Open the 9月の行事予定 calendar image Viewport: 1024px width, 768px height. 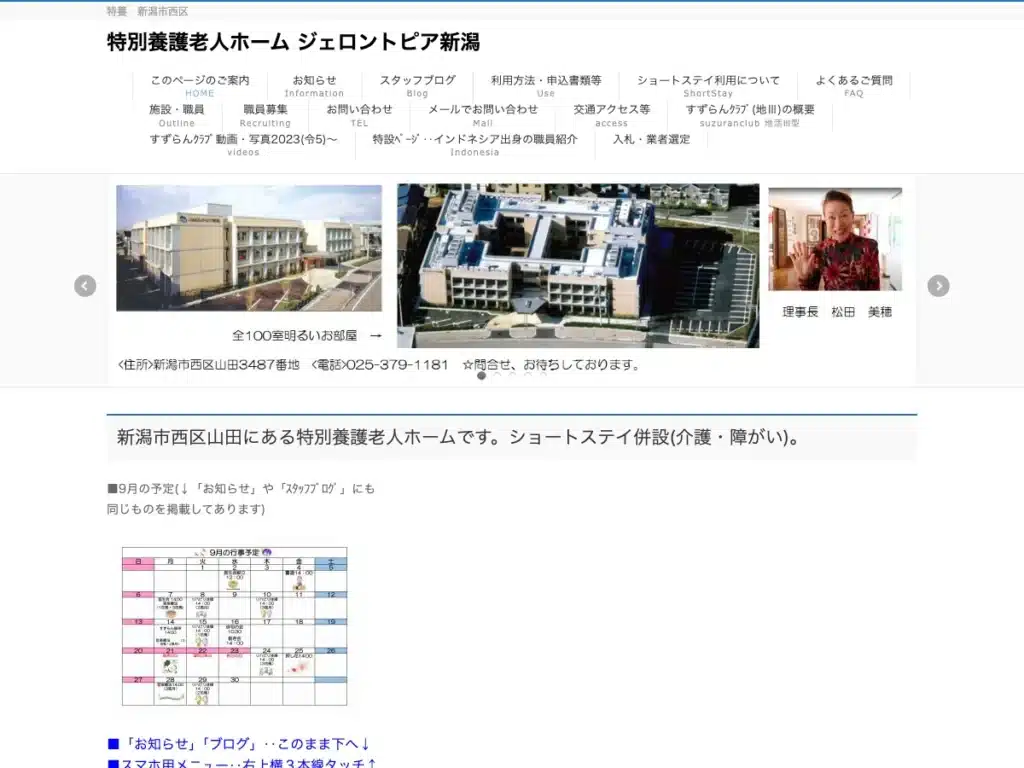tap(234, 626)
